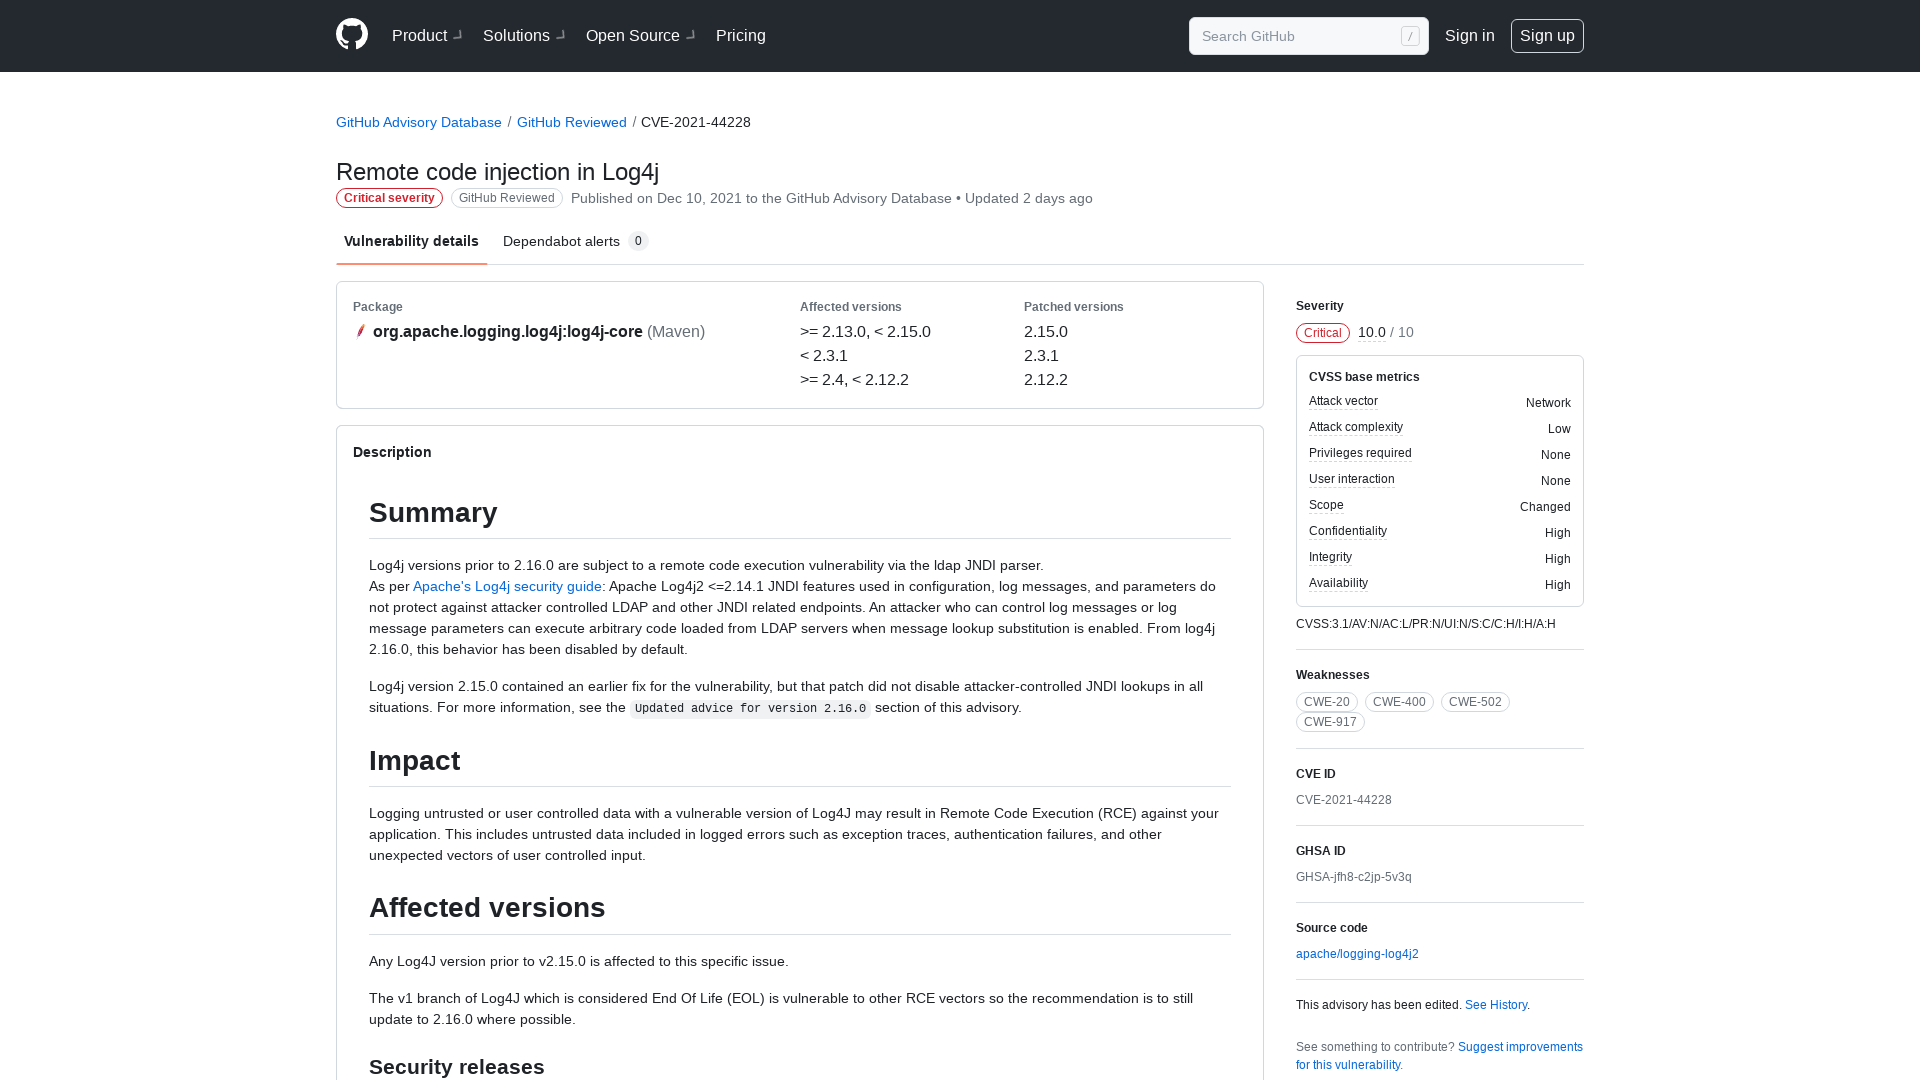Click the slash shortcut icon in search
This screenshot has width=1920, height=1080.
[x=1410, y=36]
